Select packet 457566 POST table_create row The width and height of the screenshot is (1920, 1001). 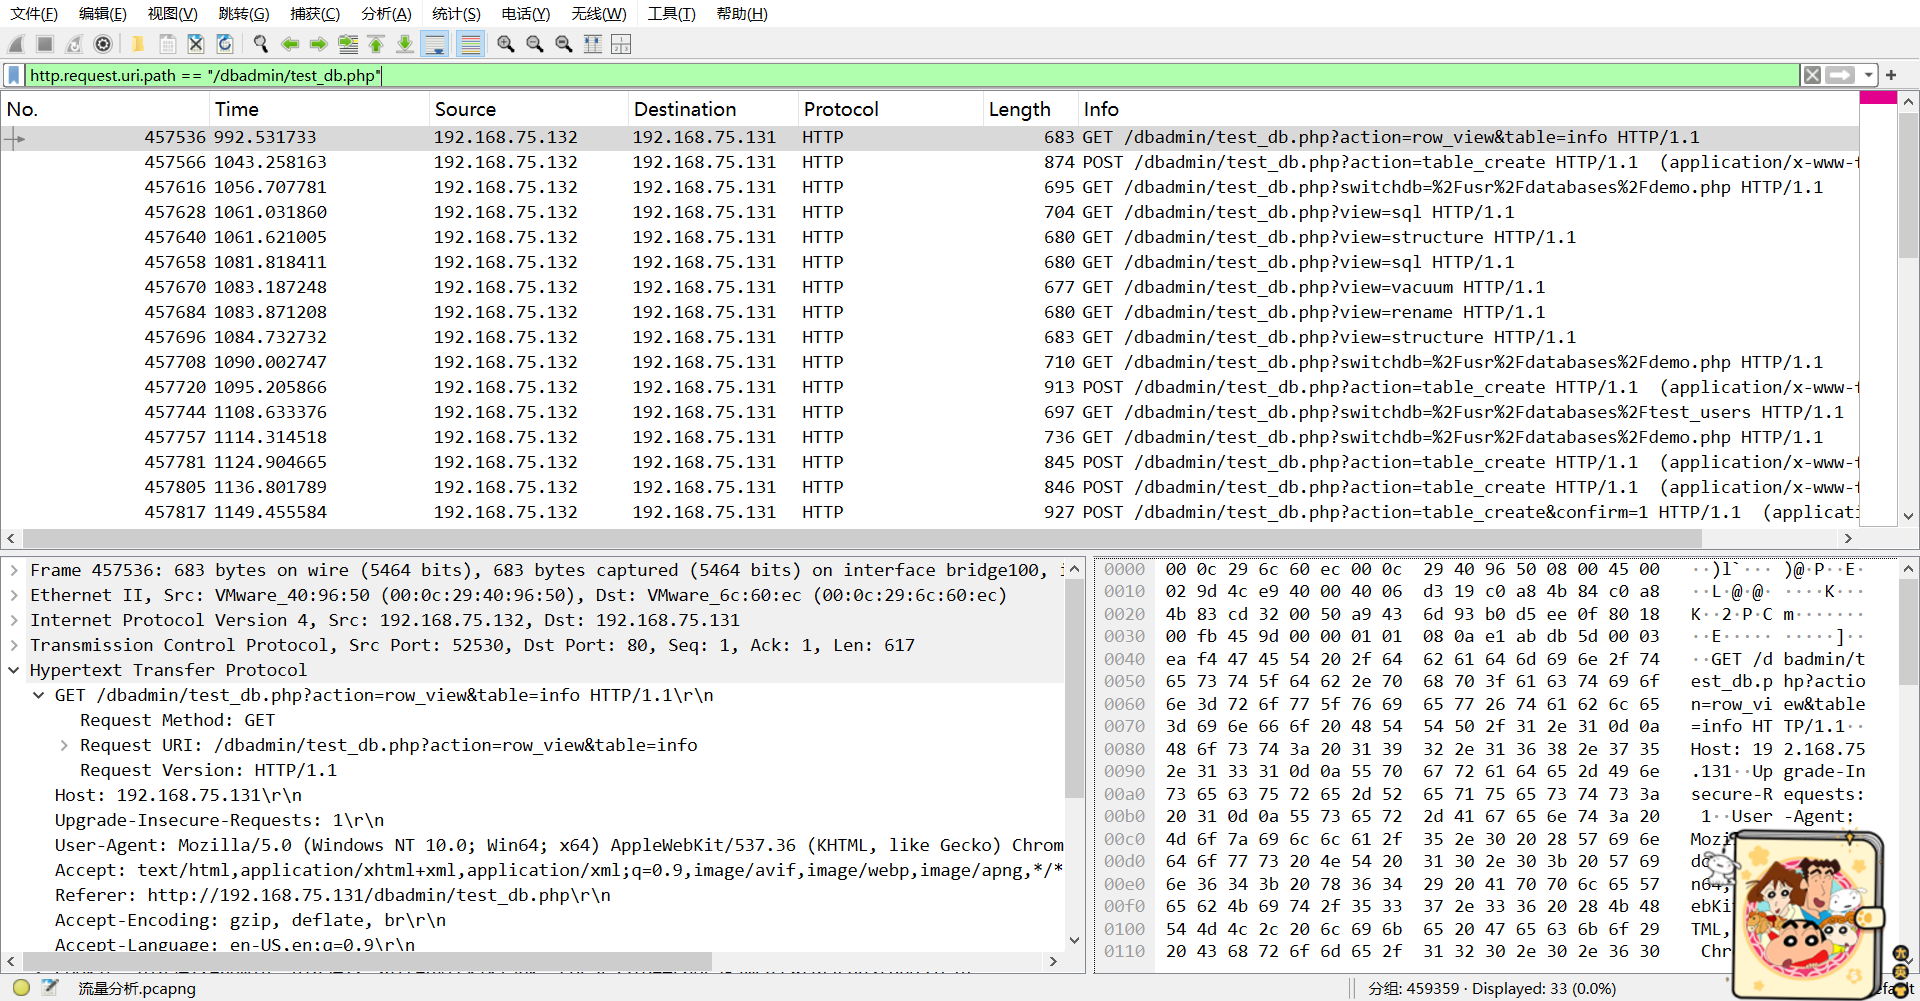930,162
